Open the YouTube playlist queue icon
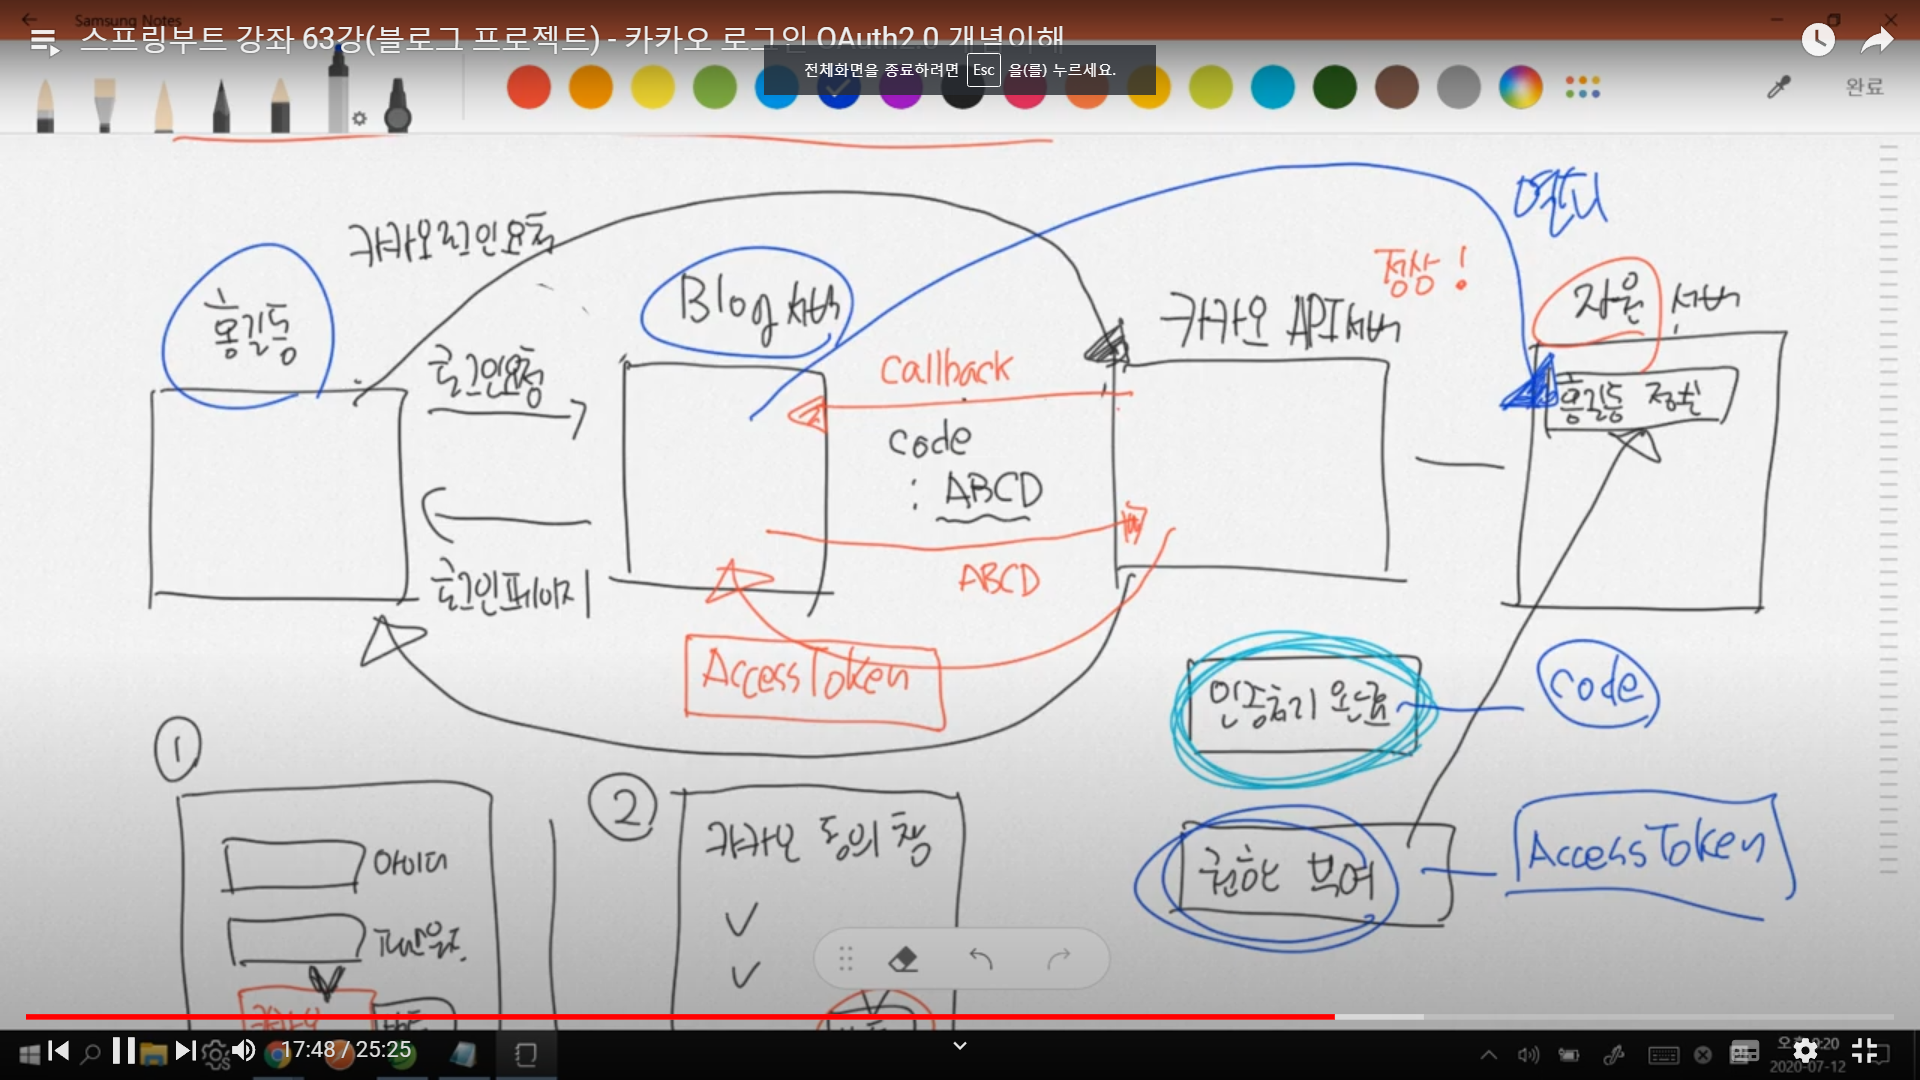Screen dimensions: 1920x1080 (44, 42)
